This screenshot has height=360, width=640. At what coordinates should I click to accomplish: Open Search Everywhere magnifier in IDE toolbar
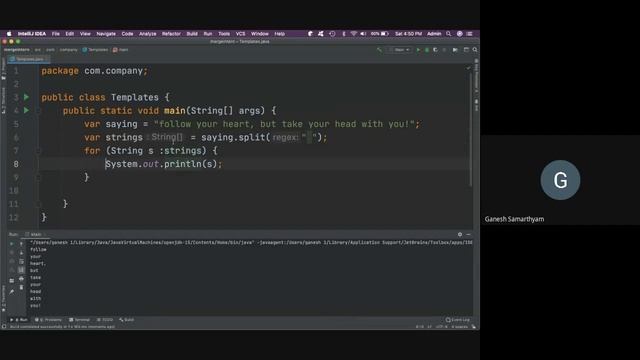pyautogui.click(x=475, y=50)
